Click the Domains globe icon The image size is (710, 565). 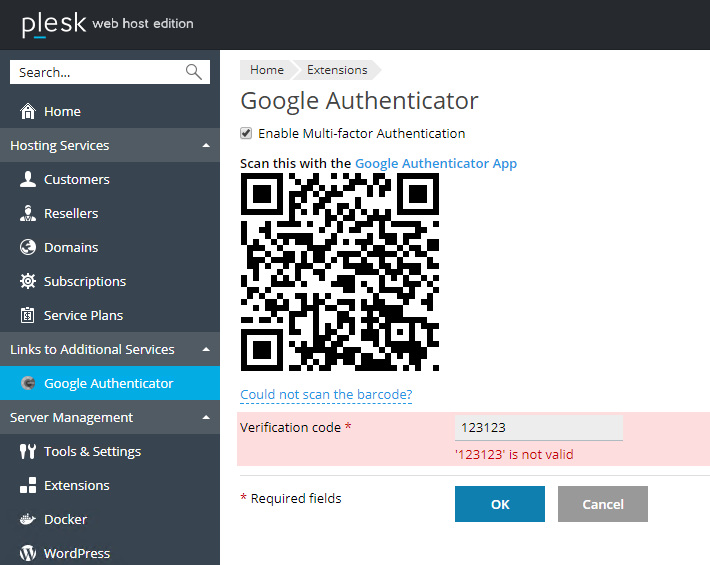28,247
